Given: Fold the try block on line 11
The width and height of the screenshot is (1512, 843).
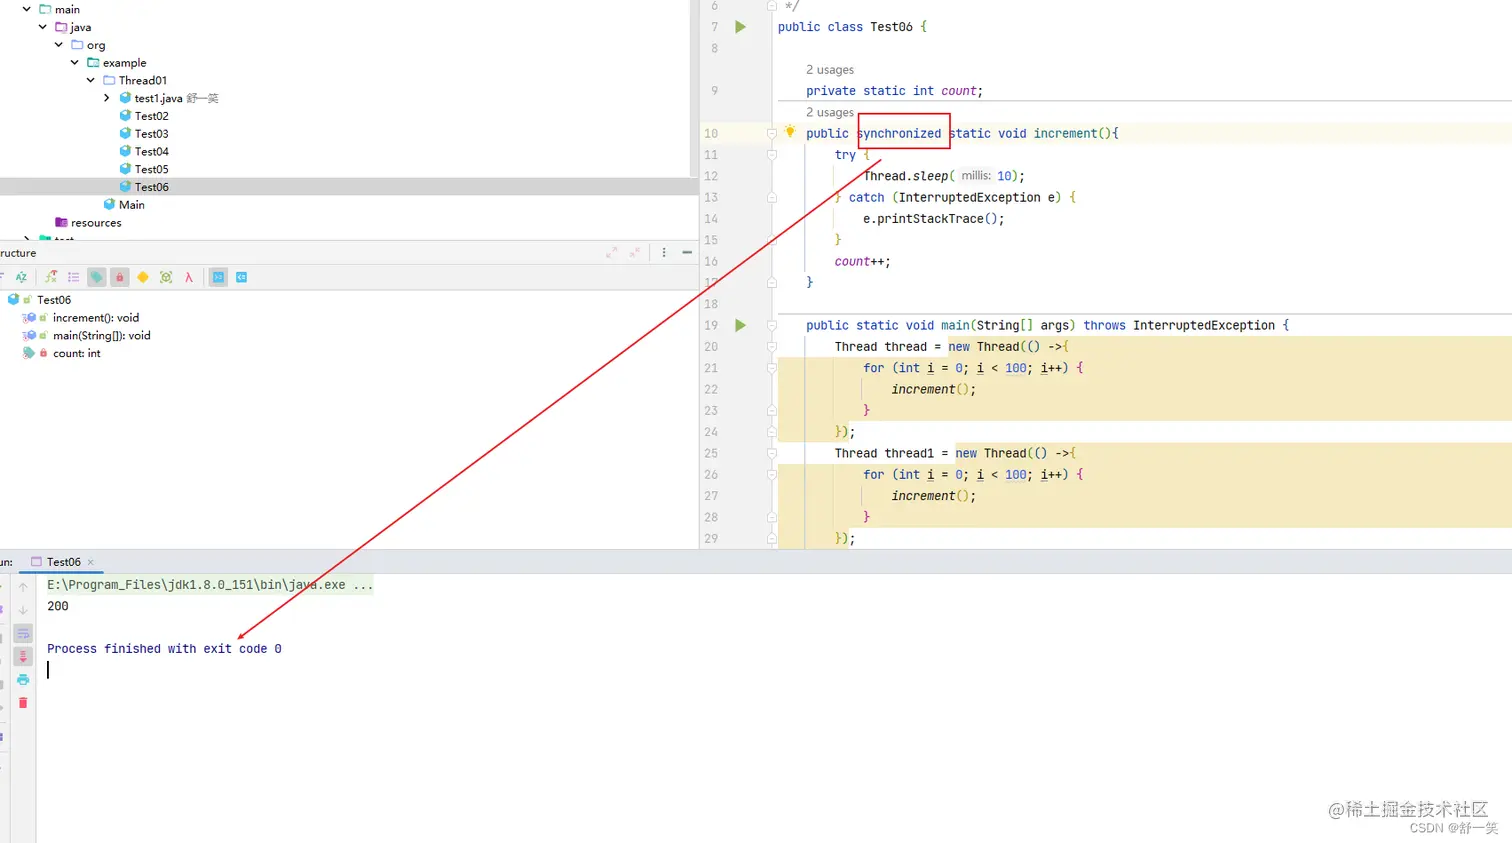Looking at the screenshot, I should (x=772, y=155).
